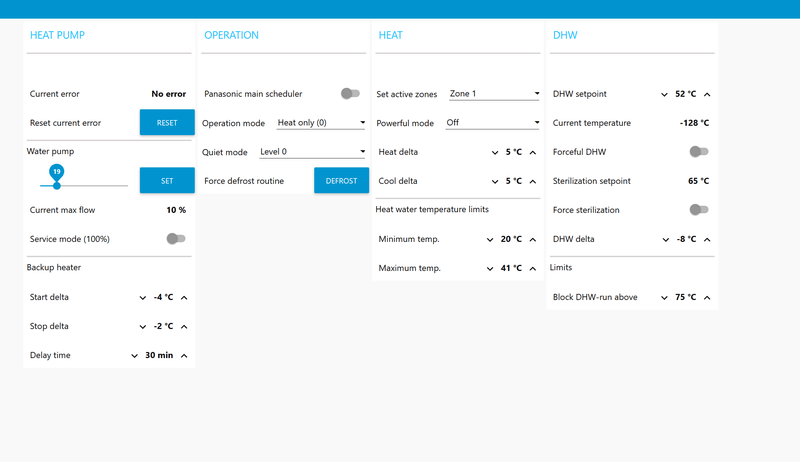Click the 'No error' status value

[168, 94]
